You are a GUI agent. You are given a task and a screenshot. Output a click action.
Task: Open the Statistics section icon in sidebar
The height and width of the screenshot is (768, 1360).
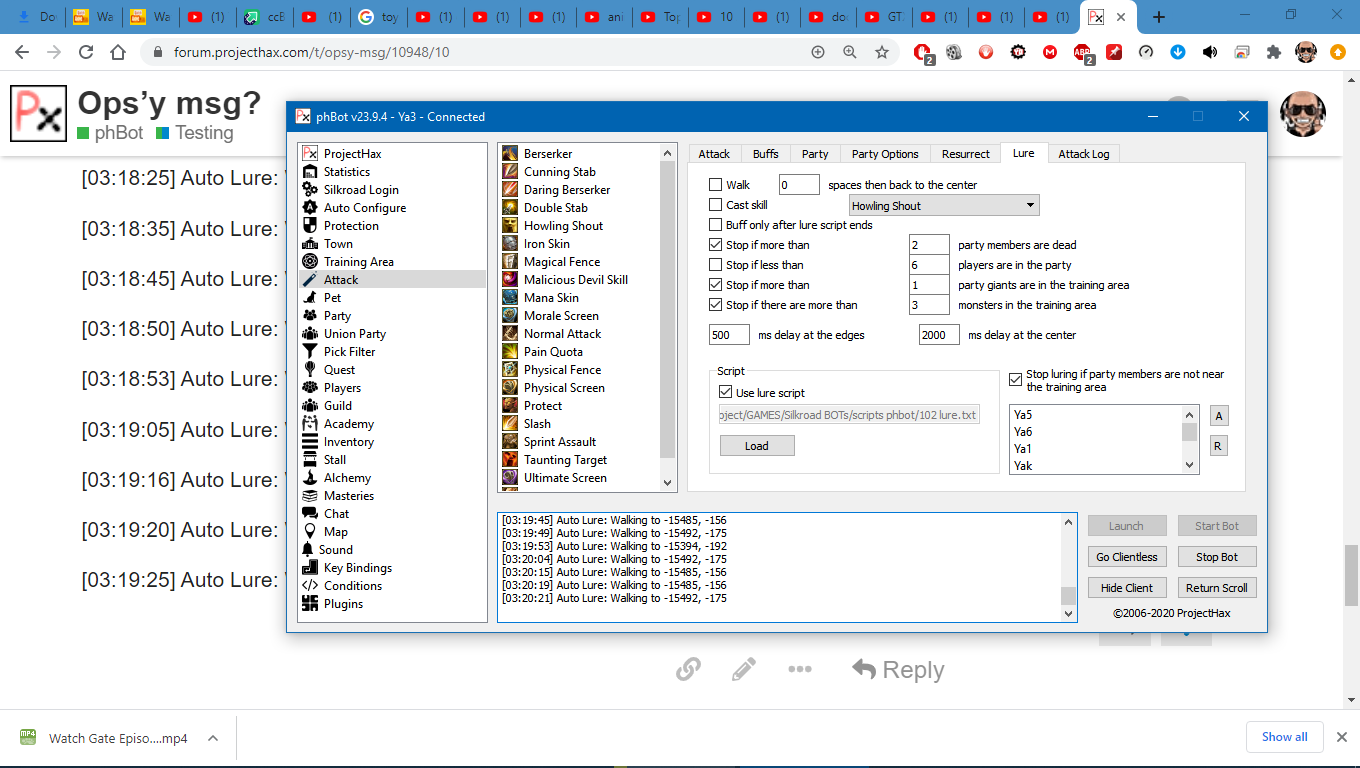pos(310,172)
